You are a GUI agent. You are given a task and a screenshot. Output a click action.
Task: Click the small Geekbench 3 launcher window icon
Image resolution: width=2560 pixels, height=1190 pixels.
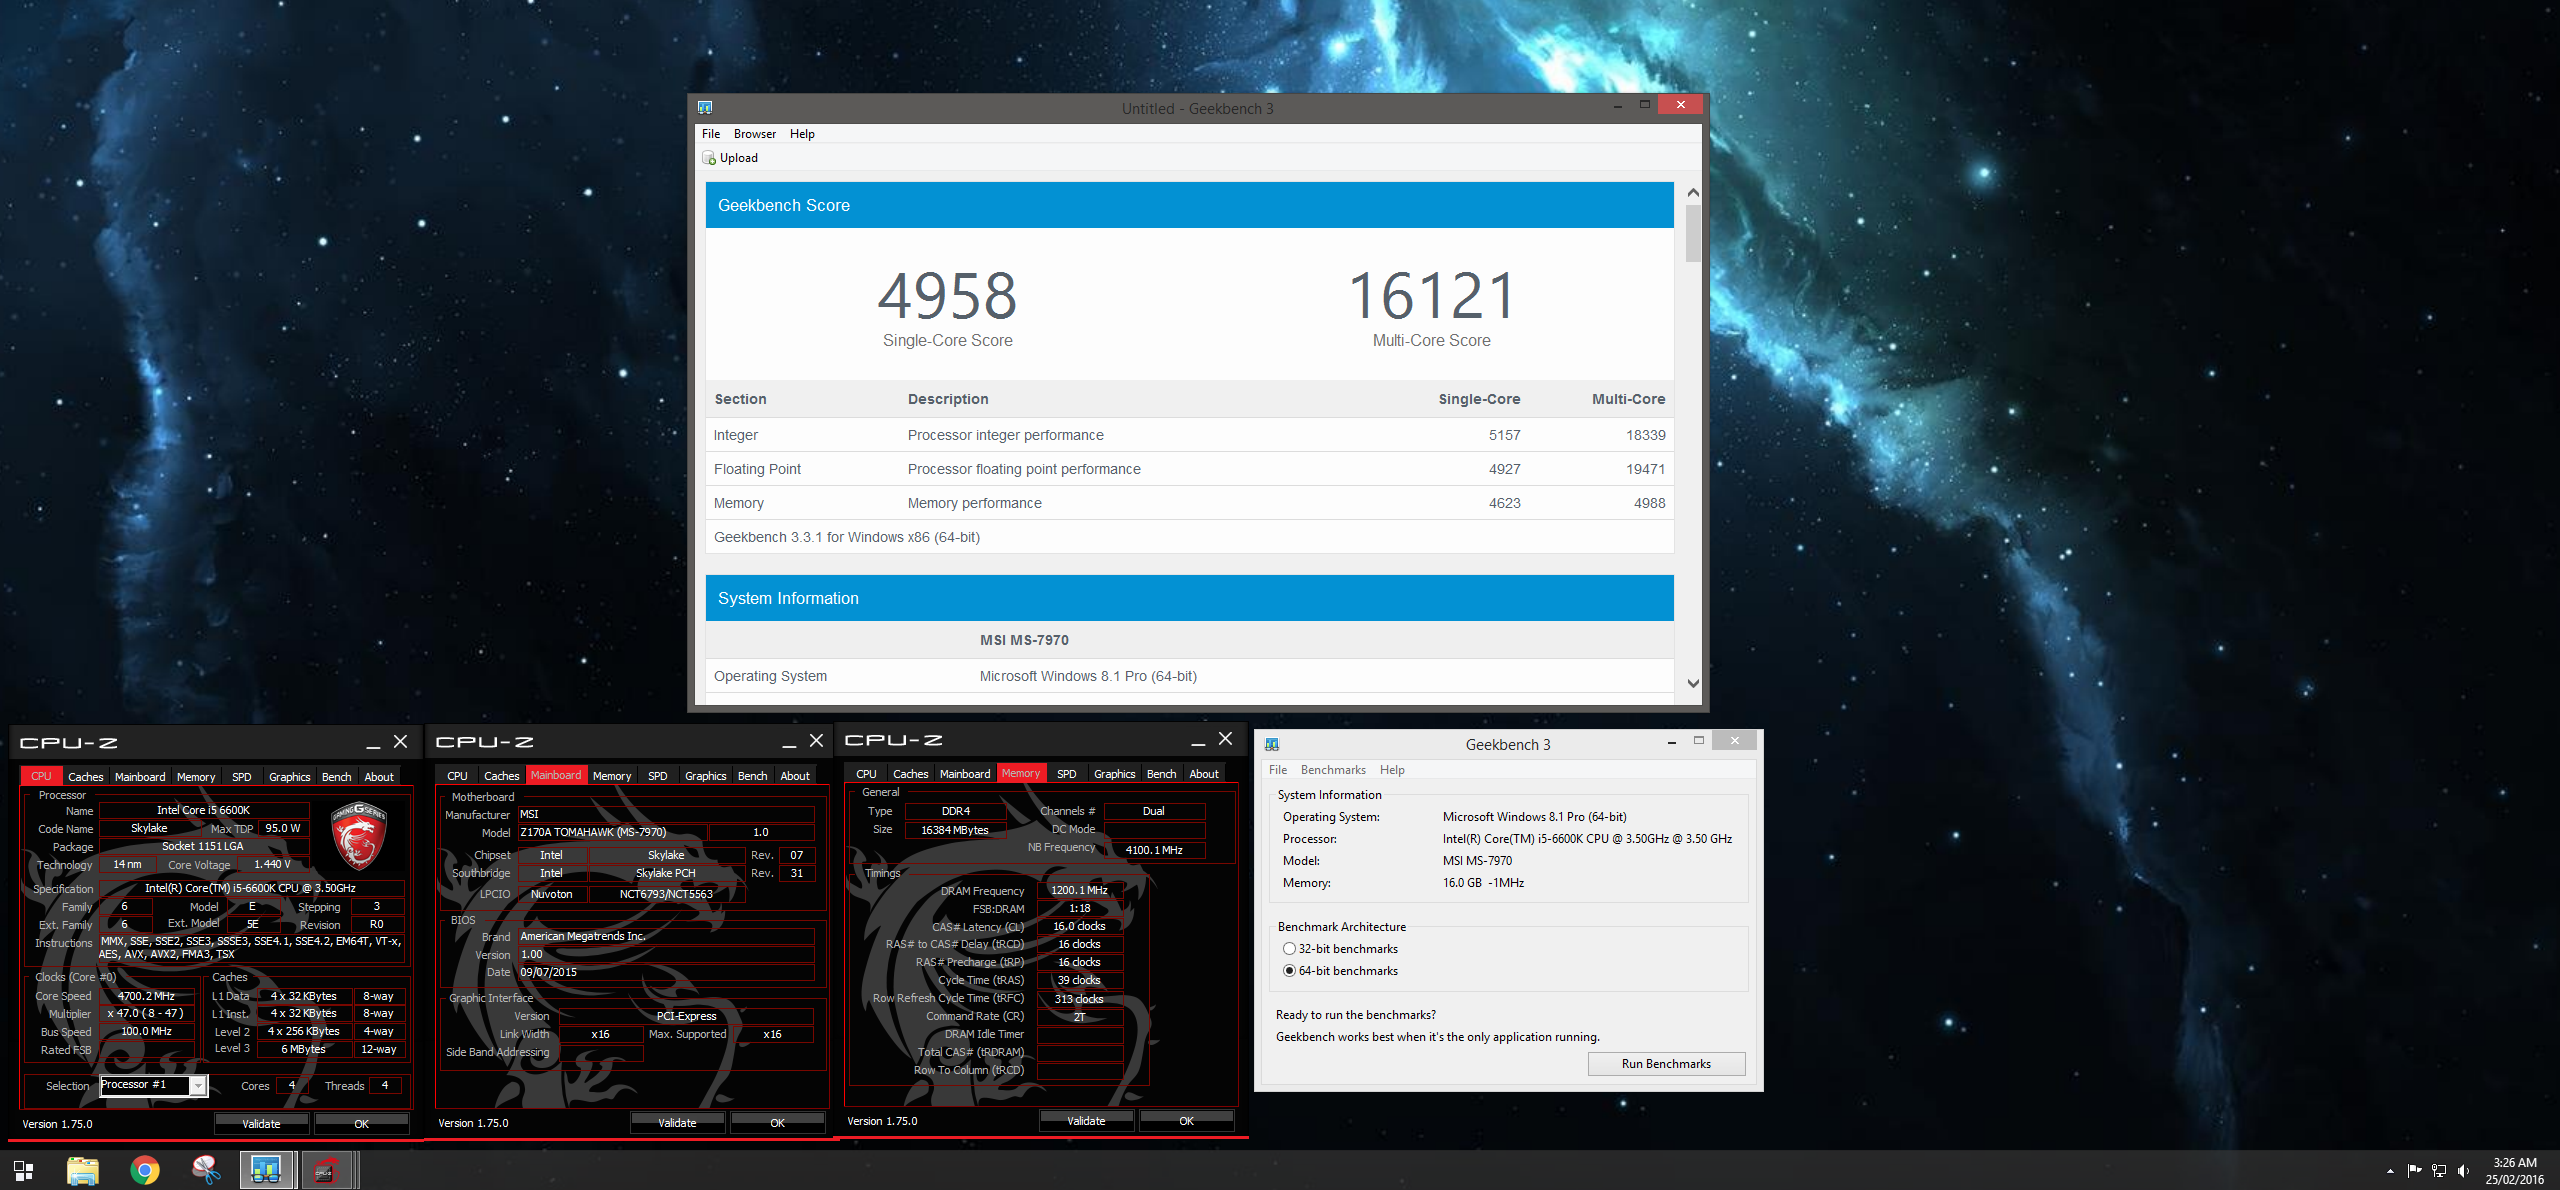pyautogui.click(x=1272, y=744)
